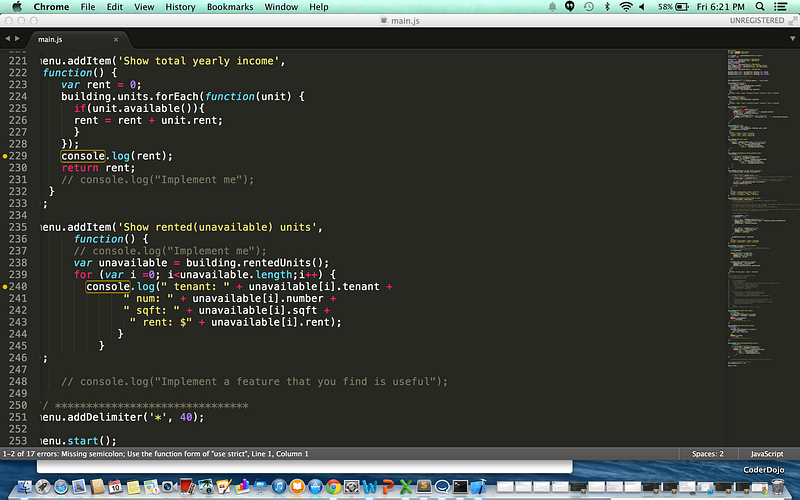The width and height of the screenshot is (800, 500).
Task: Open the Spaces: 2 indentation selector
Action: tap(708, 454)
